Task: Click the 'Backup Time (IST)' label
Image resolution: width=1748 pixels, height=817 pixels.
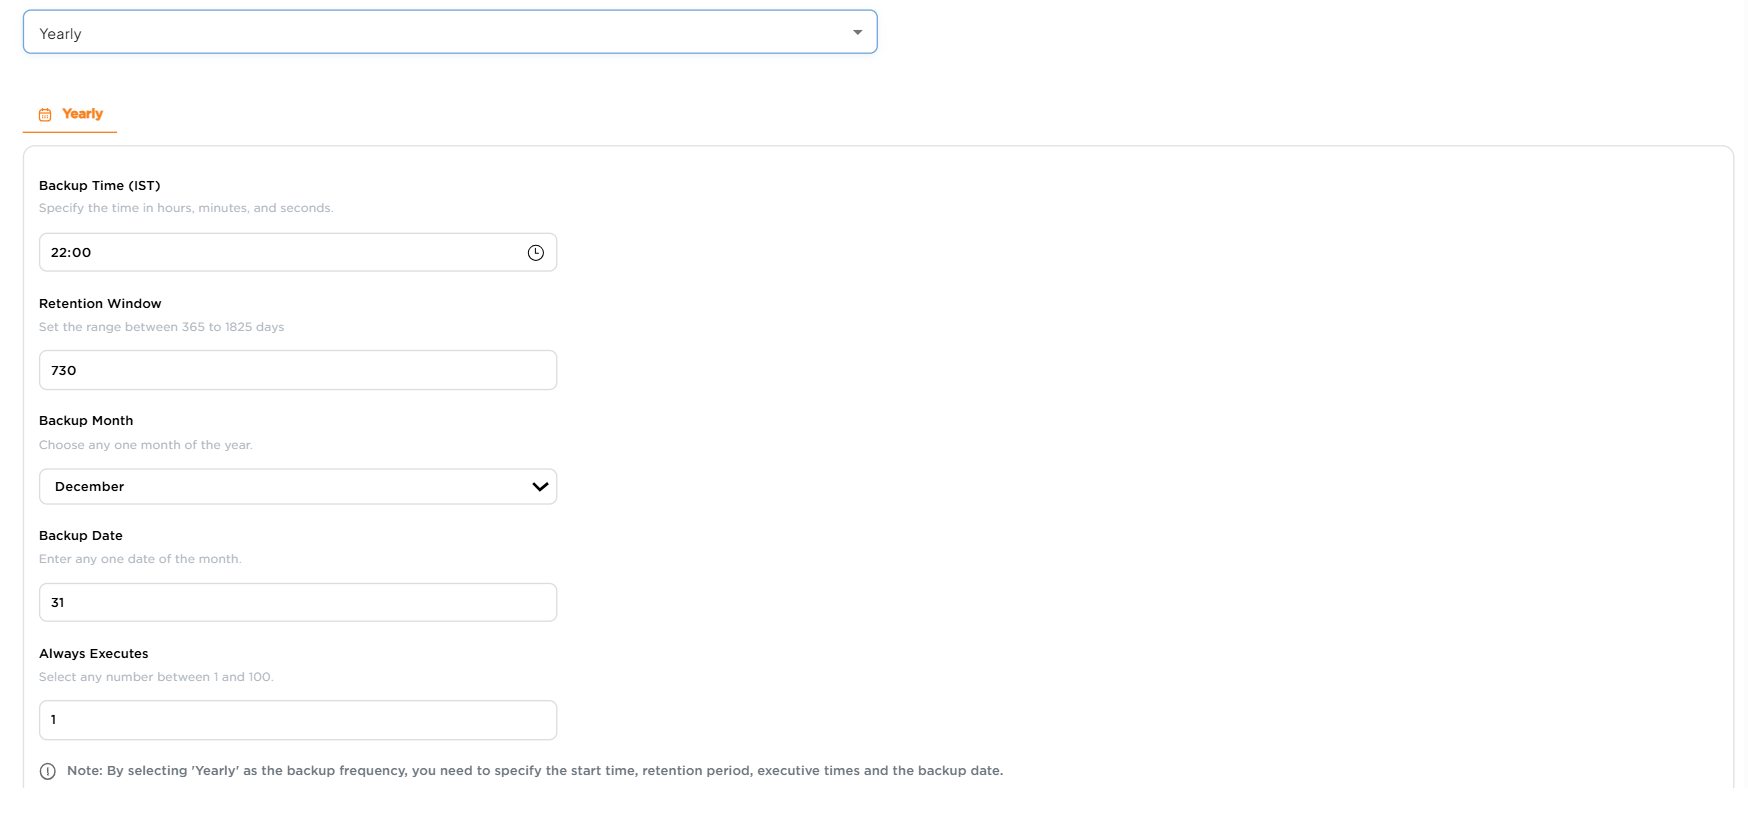Action: click(100, 186)
